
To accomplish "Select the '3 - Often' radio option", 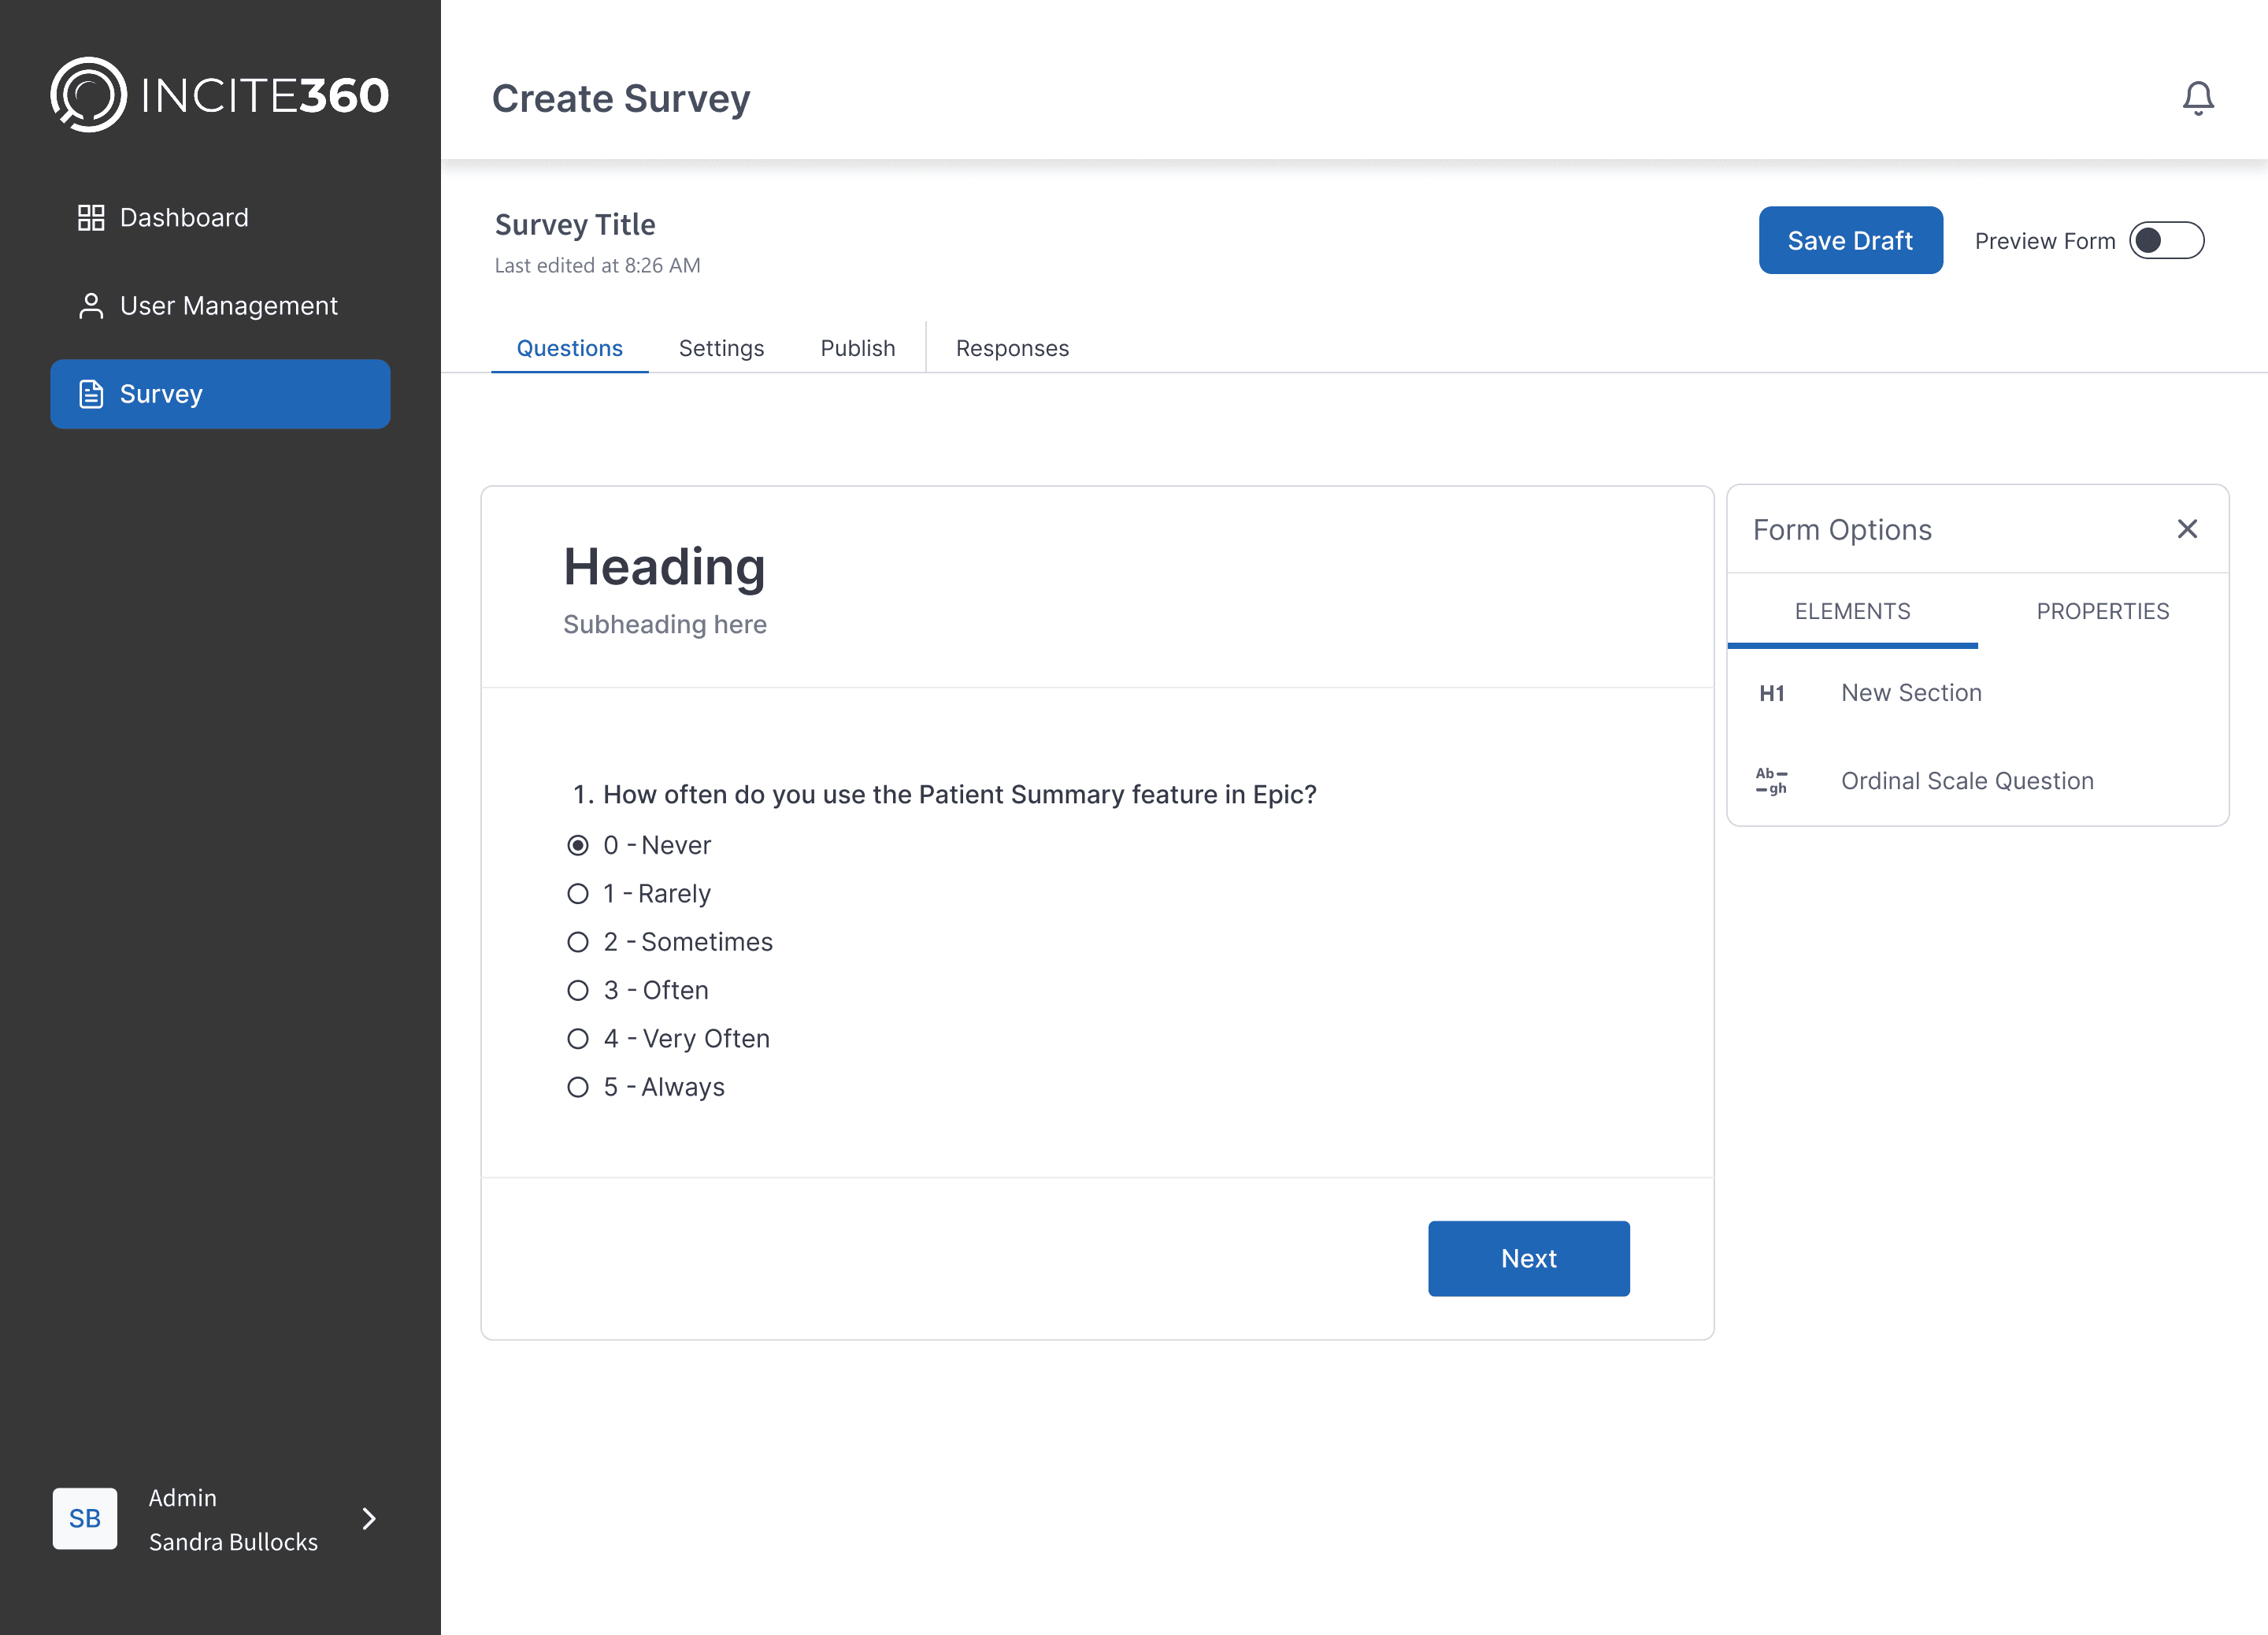I will pyautogui.click(x=578, y=990).
